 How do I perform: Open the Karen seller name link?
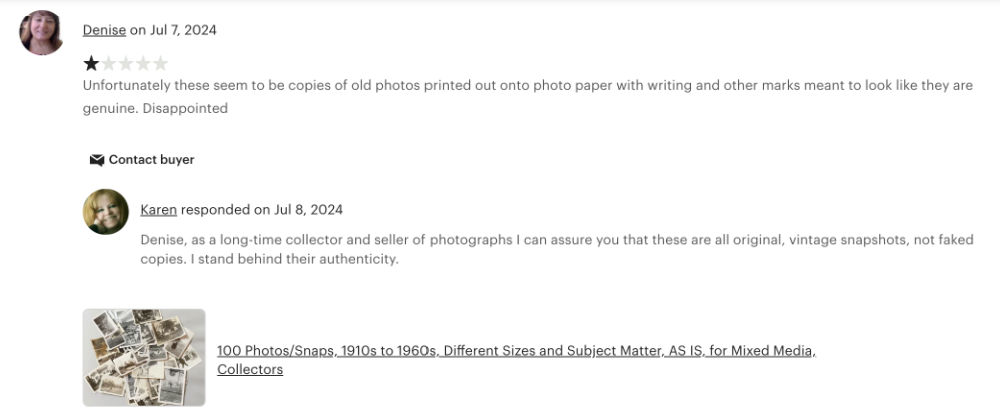158,210
